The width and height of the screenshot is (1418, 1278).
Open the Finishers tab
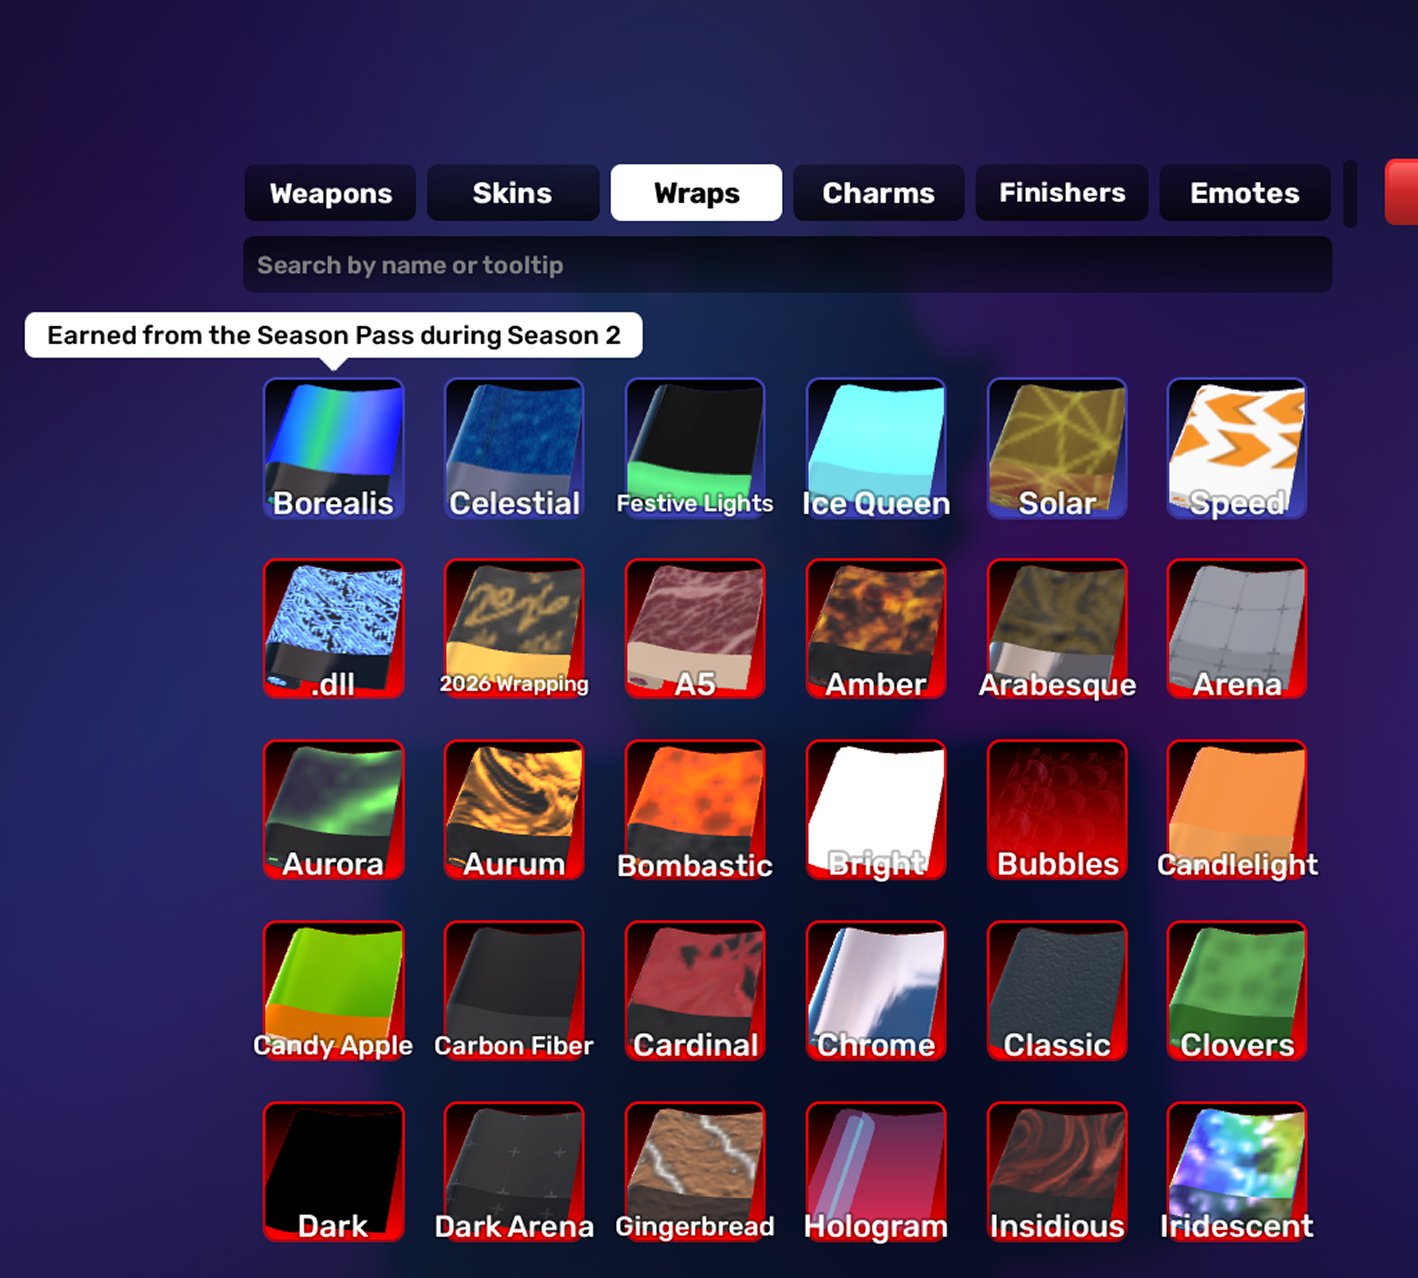[x=1062, y=193]
